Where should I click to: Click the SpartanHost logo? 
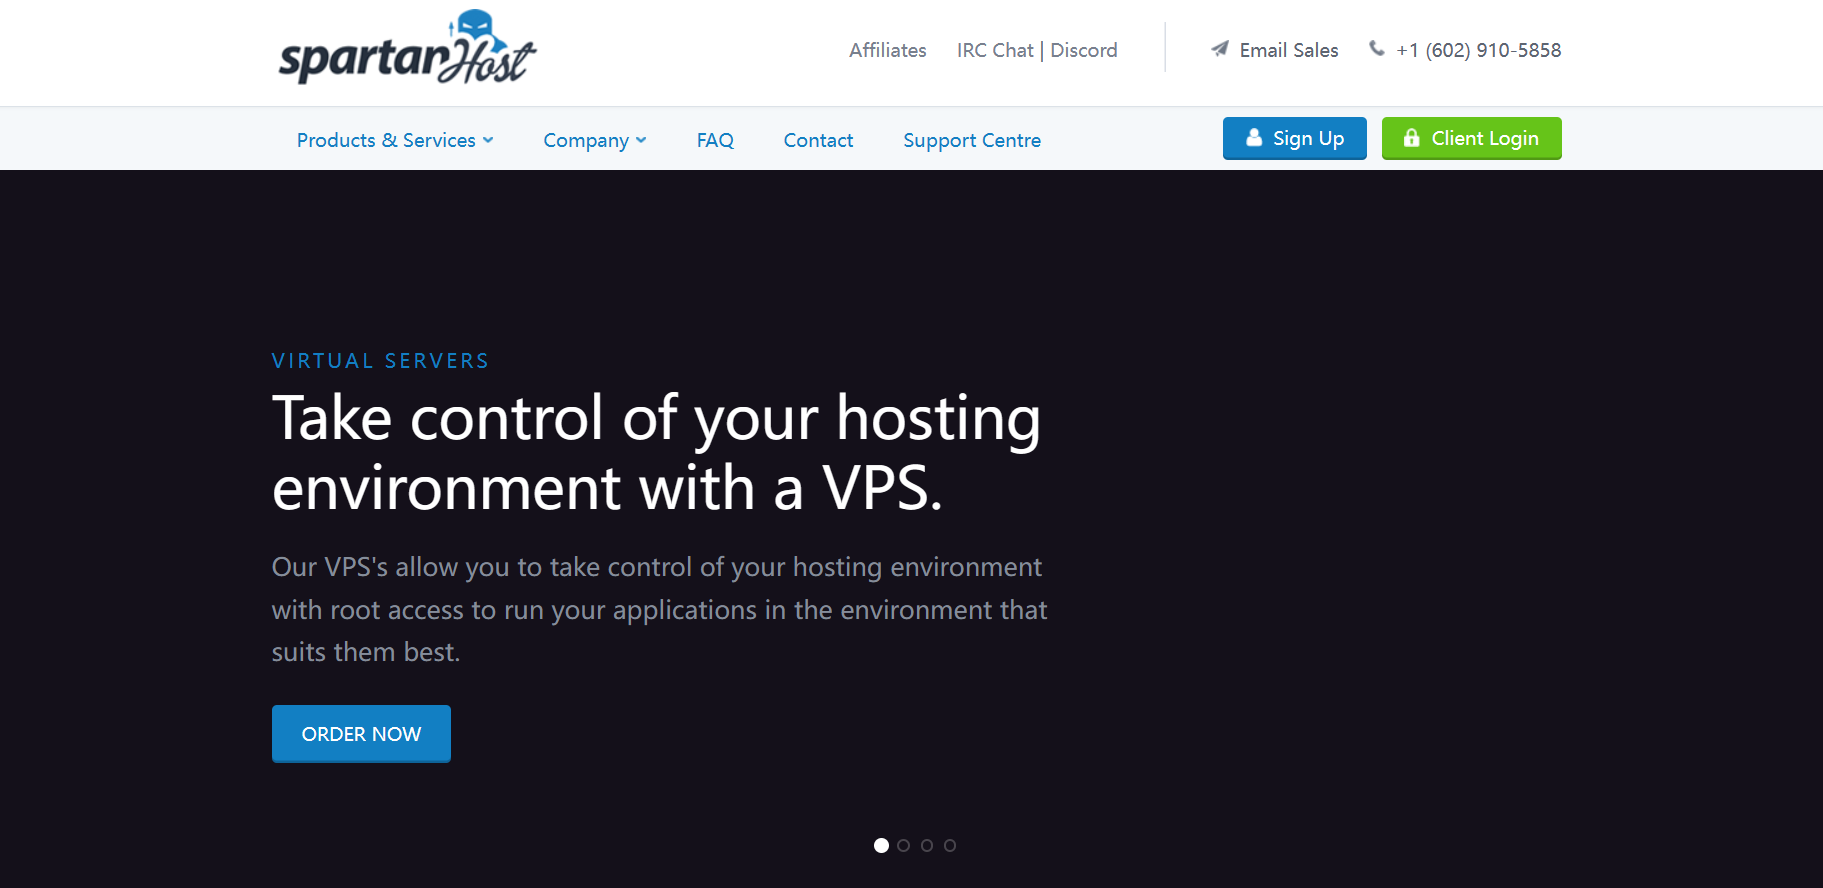coord(407,49)
